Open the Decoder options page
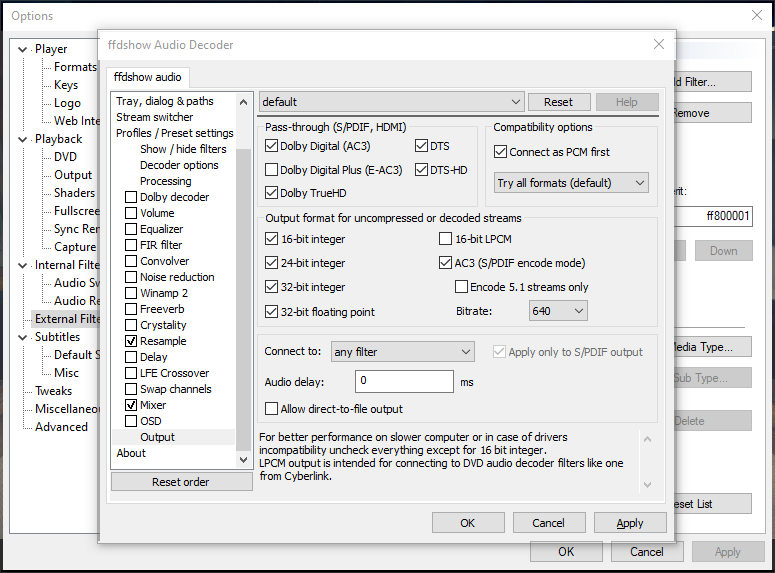The width and height of the screenshot is (775, 573). click(x=179, y=165)
